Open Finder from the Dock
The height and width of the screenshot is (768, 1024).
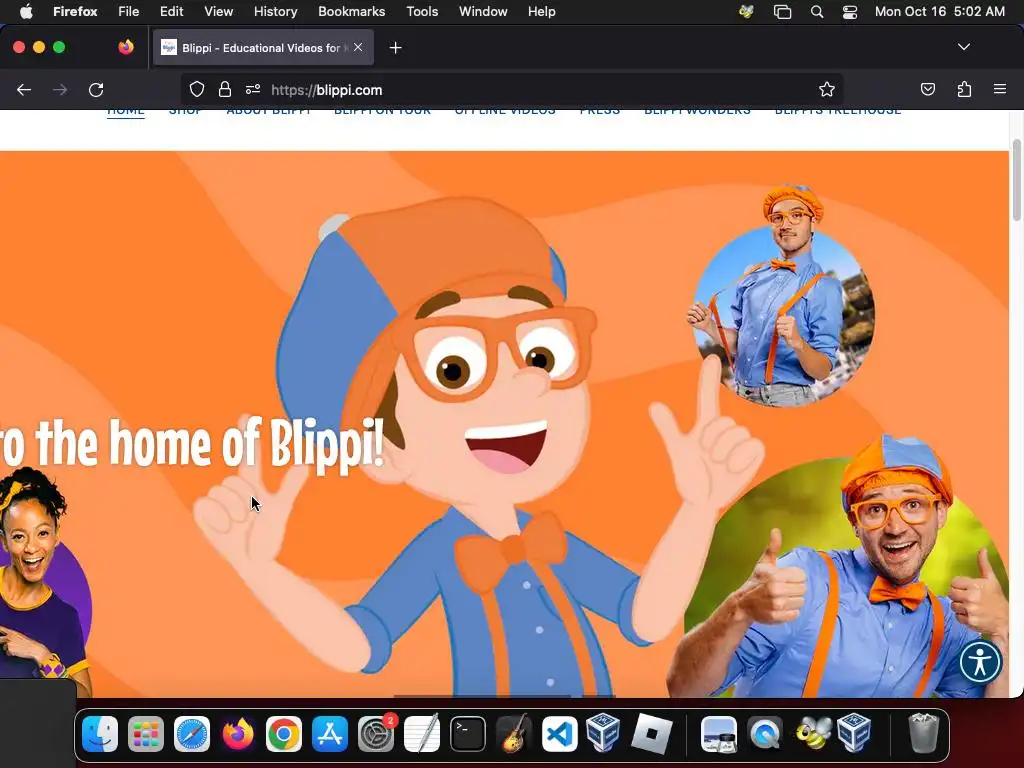[100, 734]
